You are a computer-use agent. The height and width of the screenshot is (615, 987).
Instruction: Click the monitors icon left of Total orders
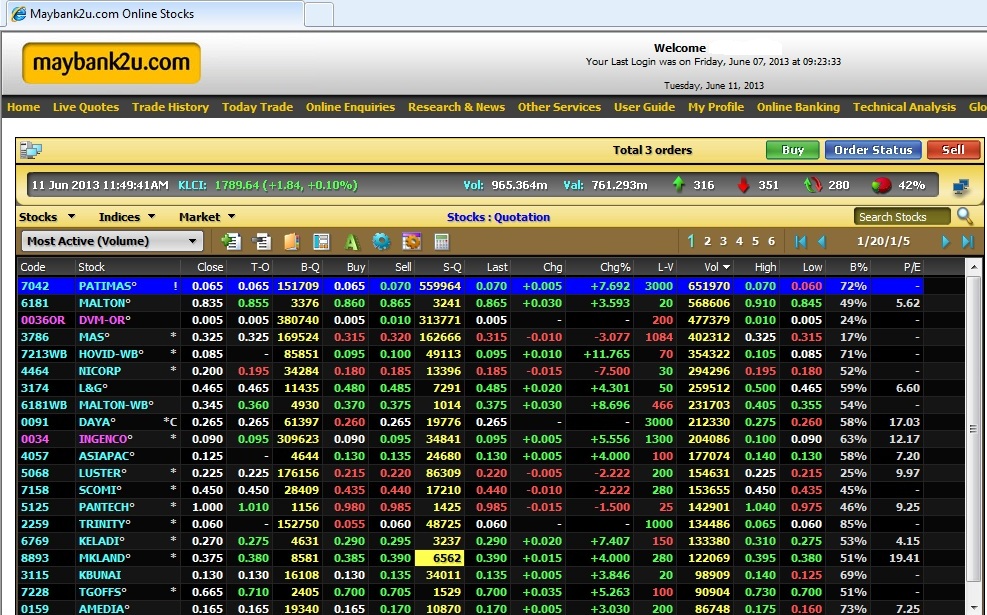(x=30, y=150)
